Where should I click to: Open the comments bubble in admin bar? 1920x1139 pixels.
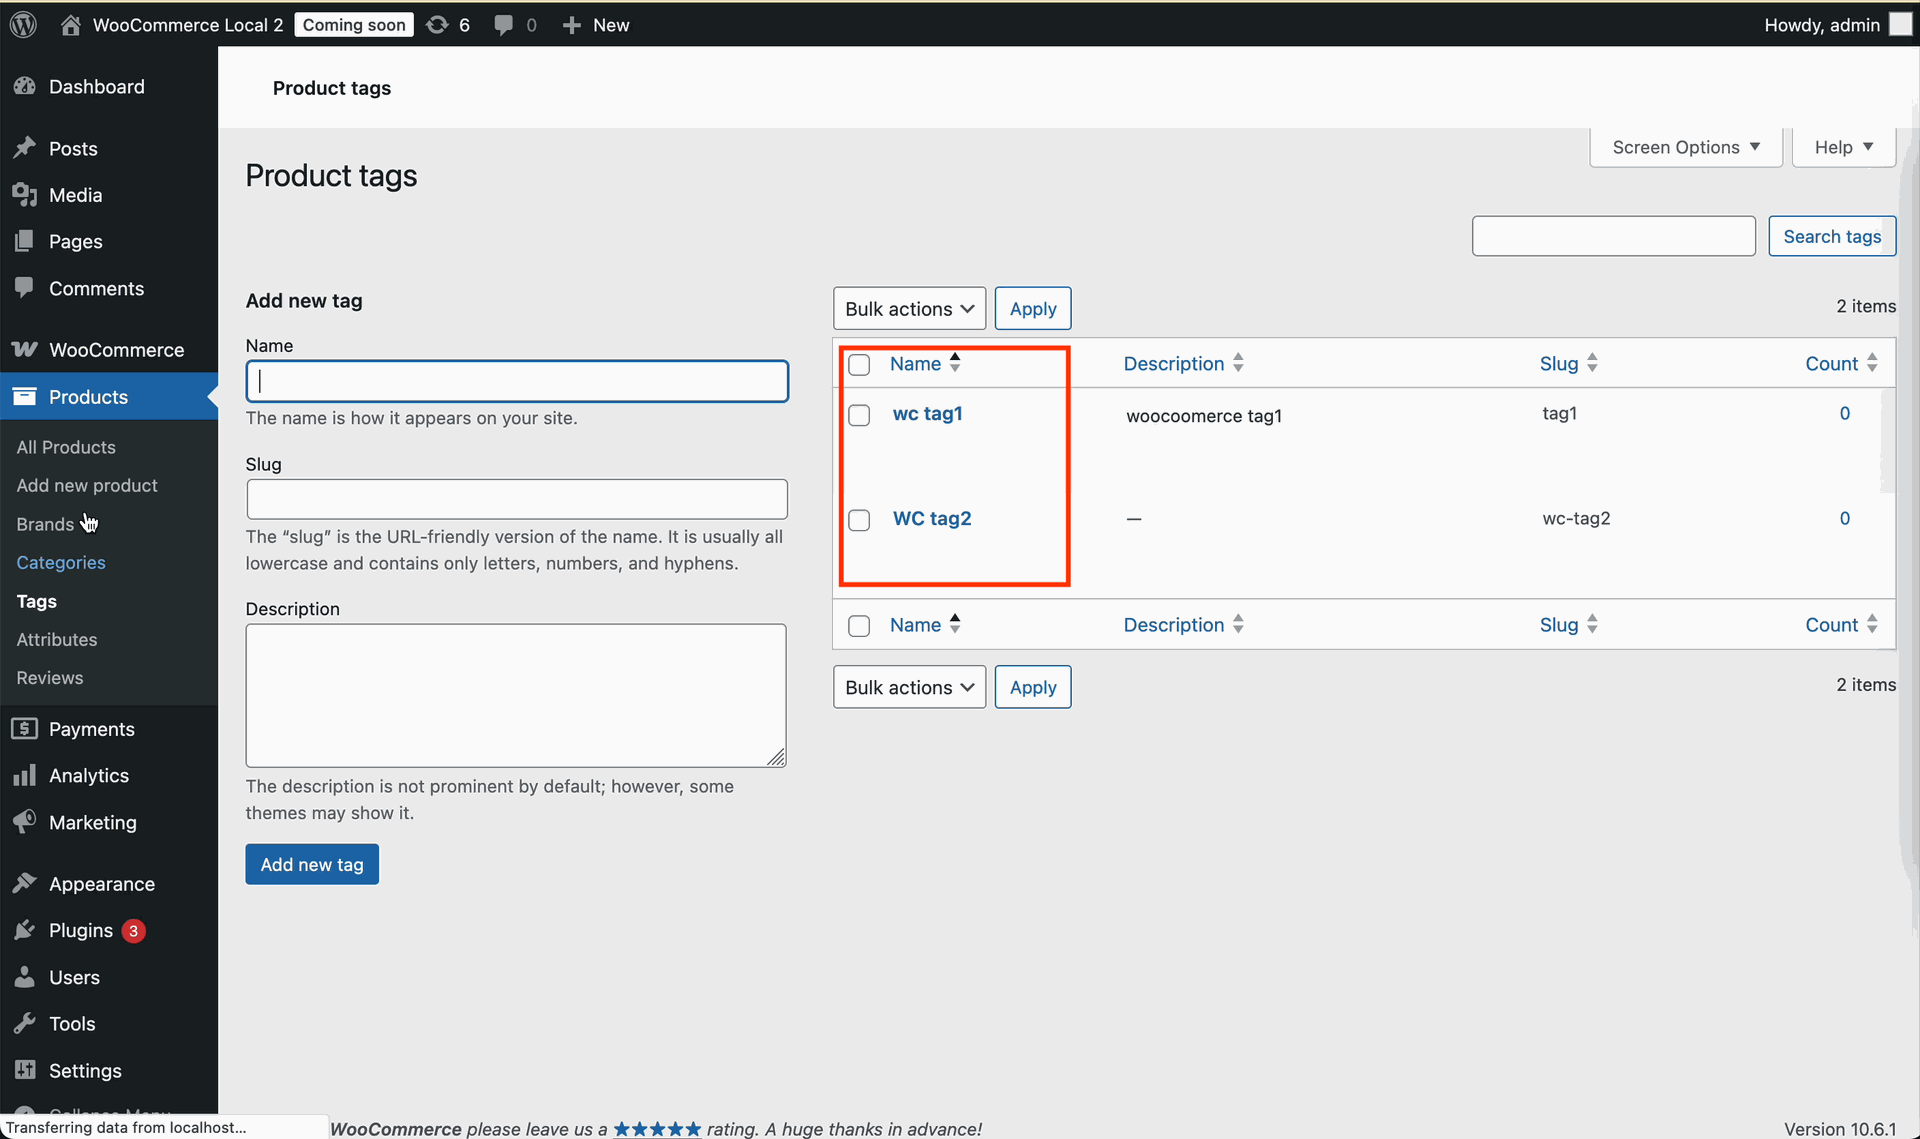[x=504, y=25]
